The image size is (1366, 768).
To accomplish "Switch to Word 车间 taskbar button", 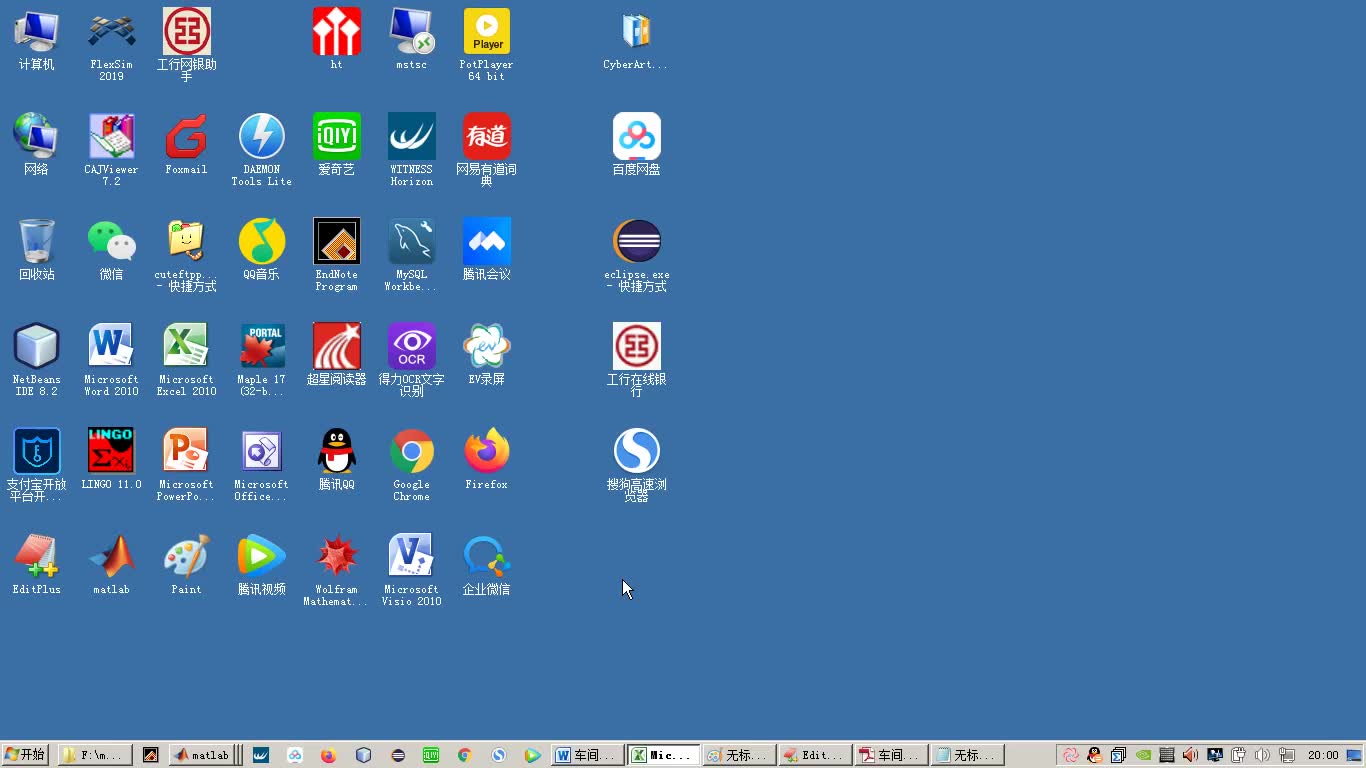I will click(587, 755).
